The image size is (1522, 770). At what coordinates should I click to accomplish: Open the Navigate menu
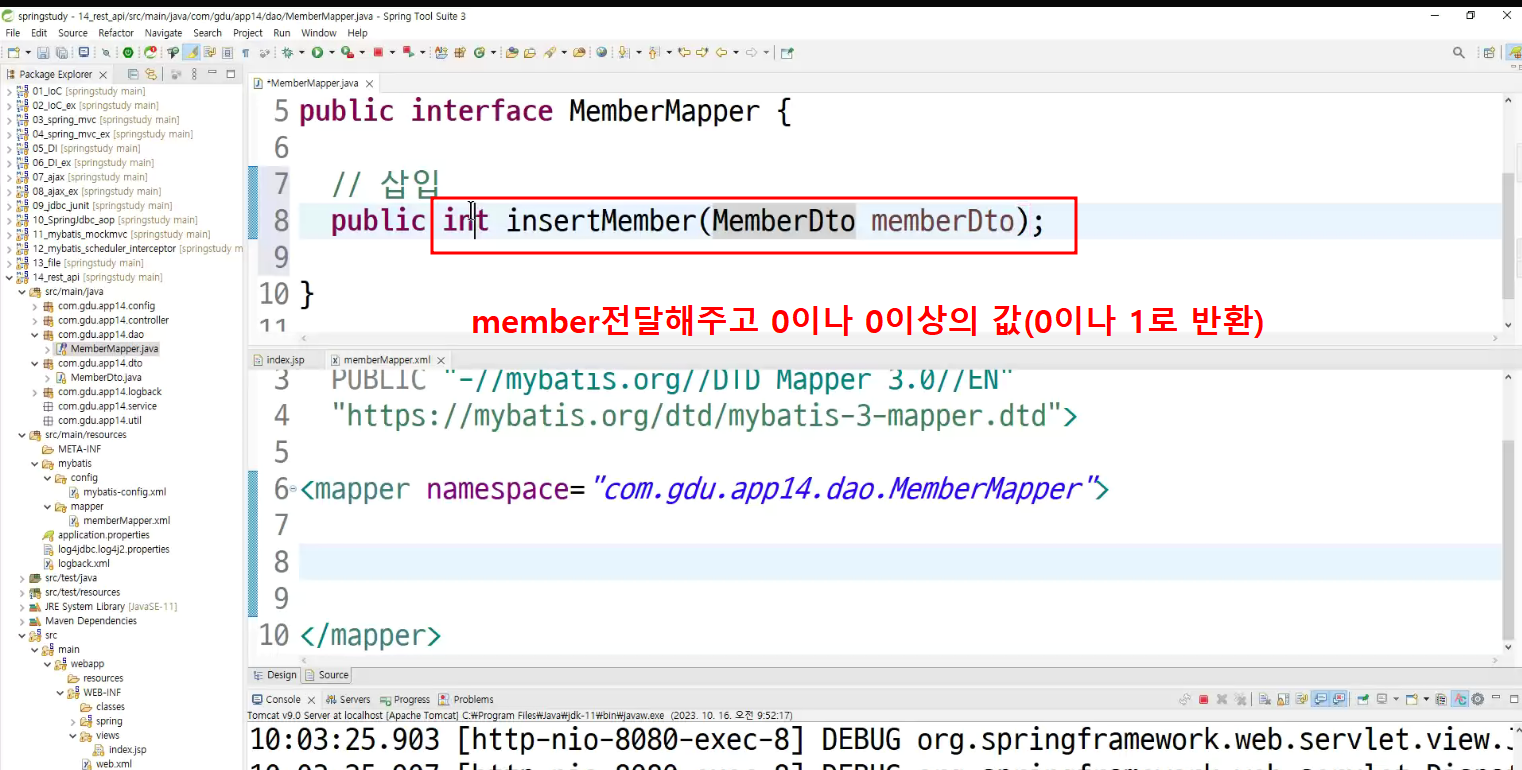pyautogui.click(x=164, y=33)
